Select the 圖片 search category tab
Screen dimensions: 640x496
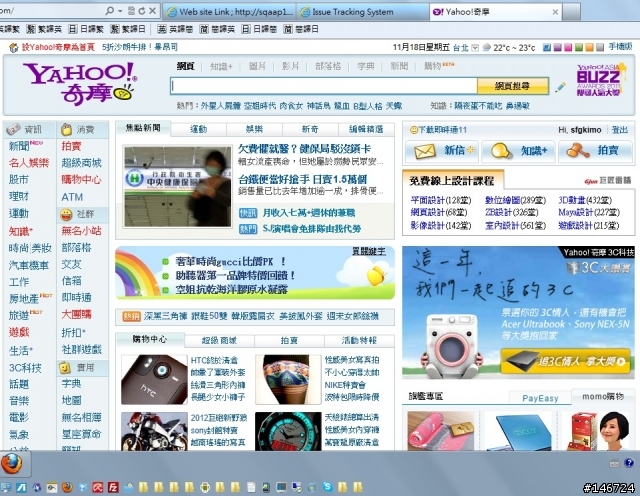[x=257, y=66]
